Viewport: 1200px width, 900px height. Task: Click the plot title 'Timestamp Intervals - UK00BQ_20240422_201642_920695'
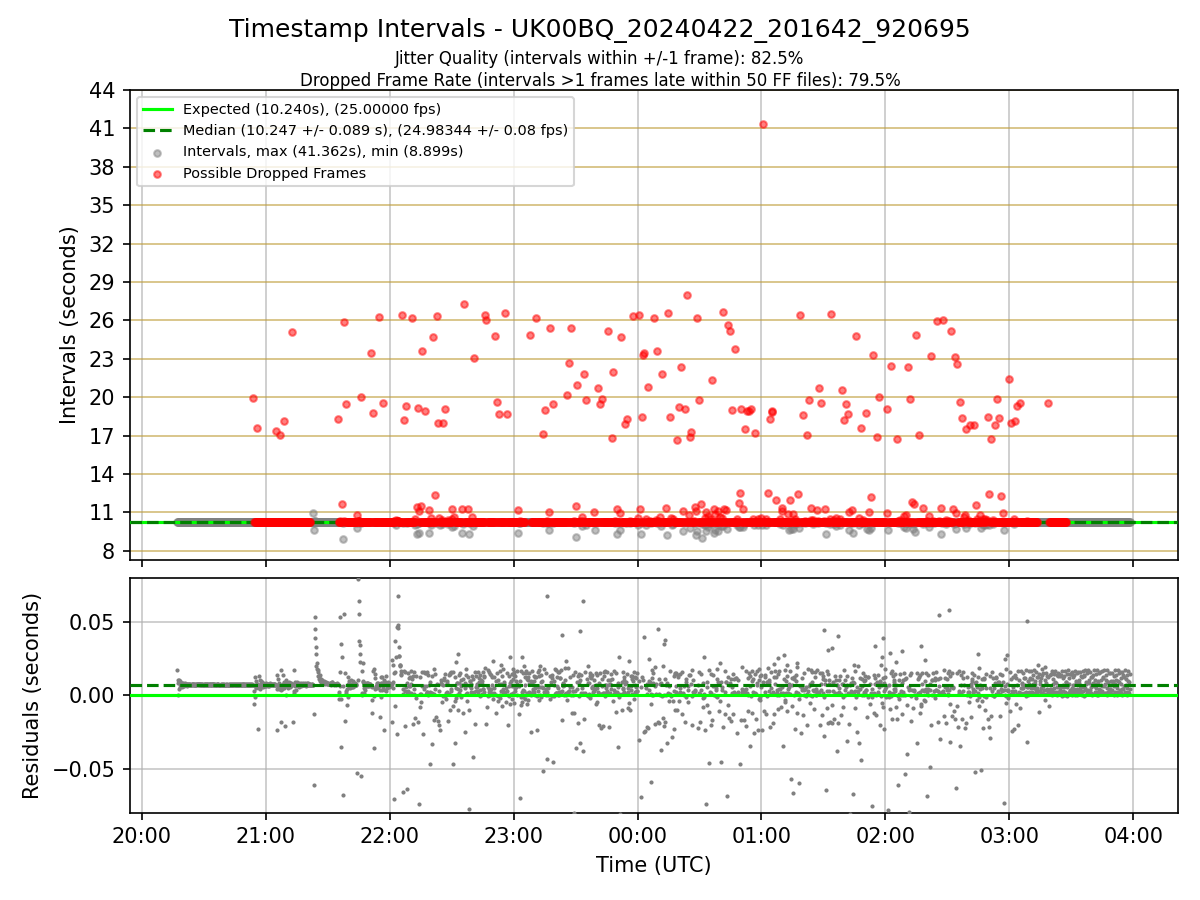point(599,29)
